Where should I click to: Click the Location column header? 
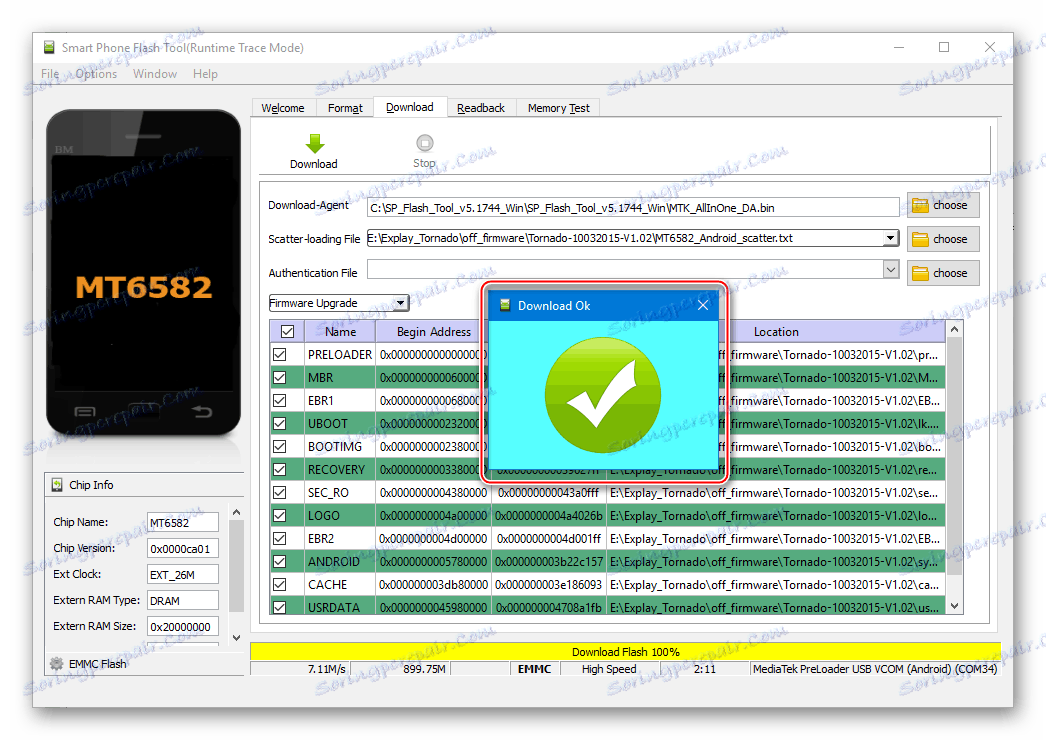pyautogui.click(x=776, y=332)
